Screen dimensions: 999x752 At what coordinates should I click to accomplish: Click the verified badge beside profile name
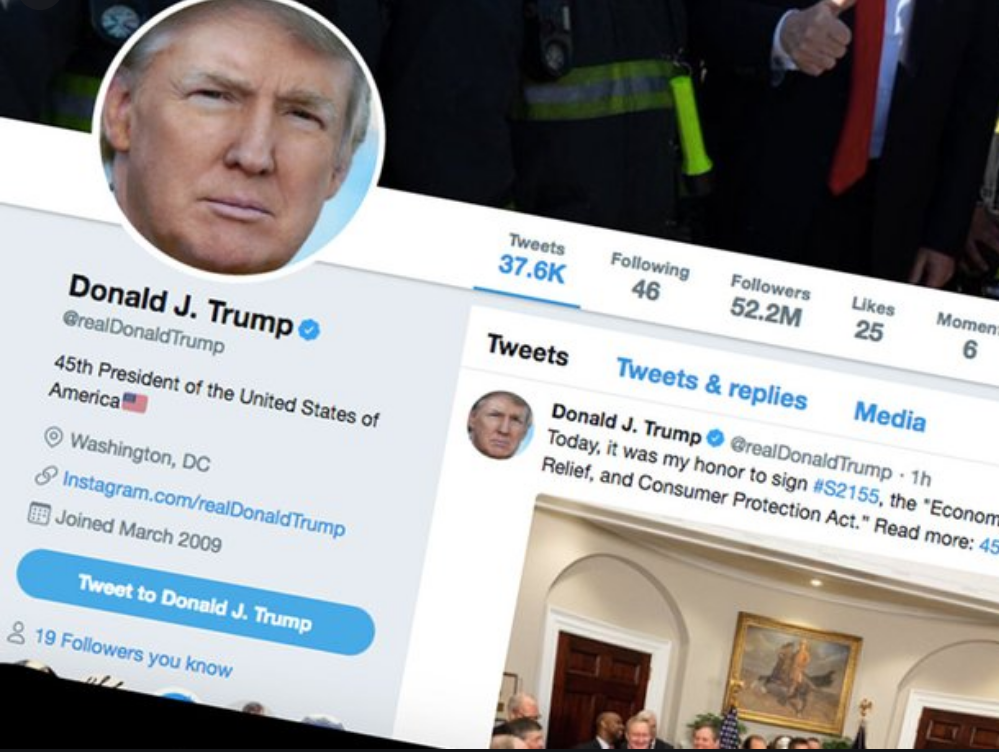pos(309,329)
